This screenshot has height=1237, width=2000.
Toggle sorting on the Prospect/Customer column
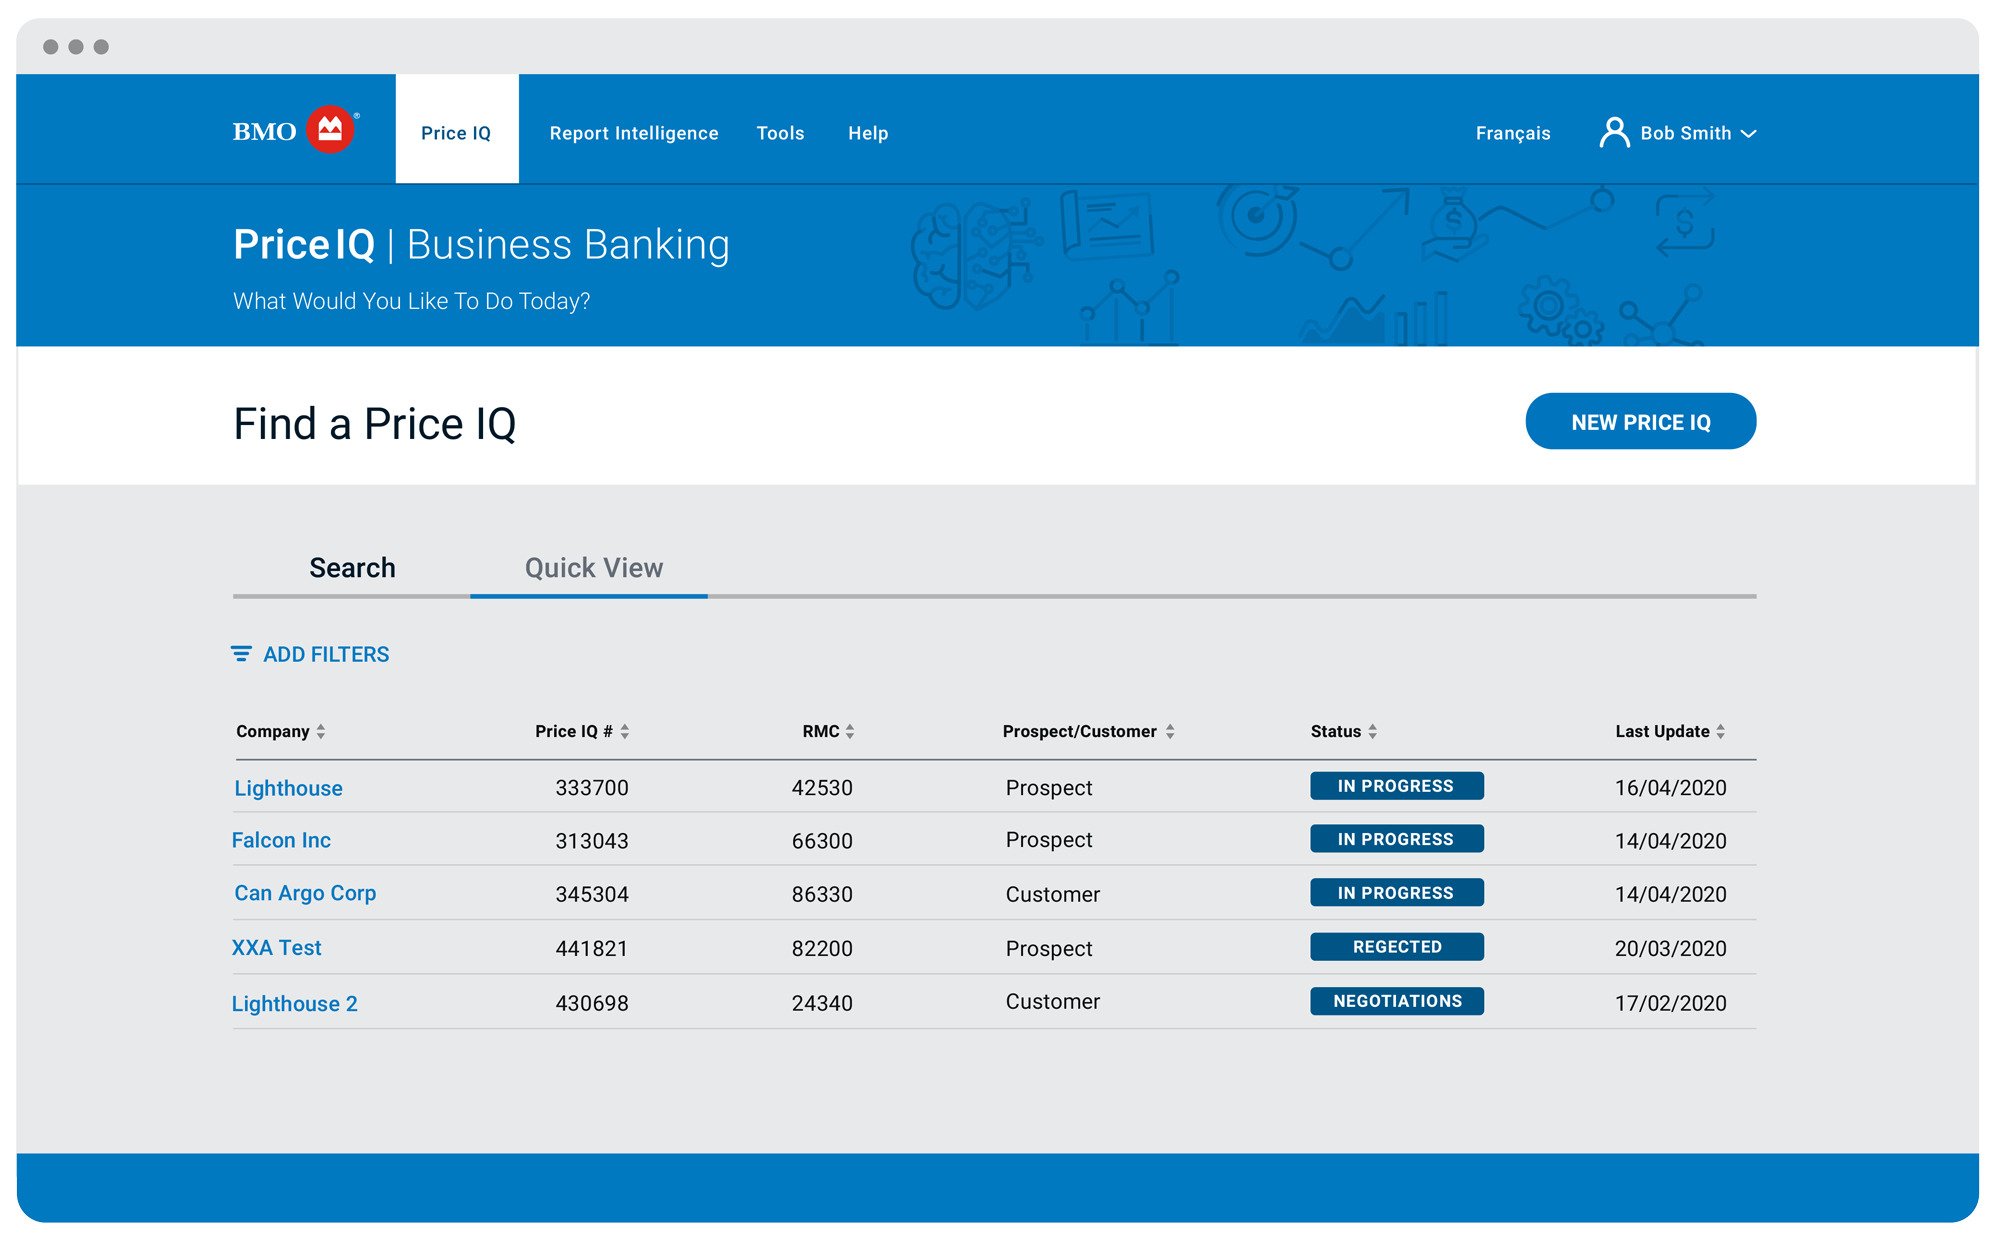(1172, 731)
